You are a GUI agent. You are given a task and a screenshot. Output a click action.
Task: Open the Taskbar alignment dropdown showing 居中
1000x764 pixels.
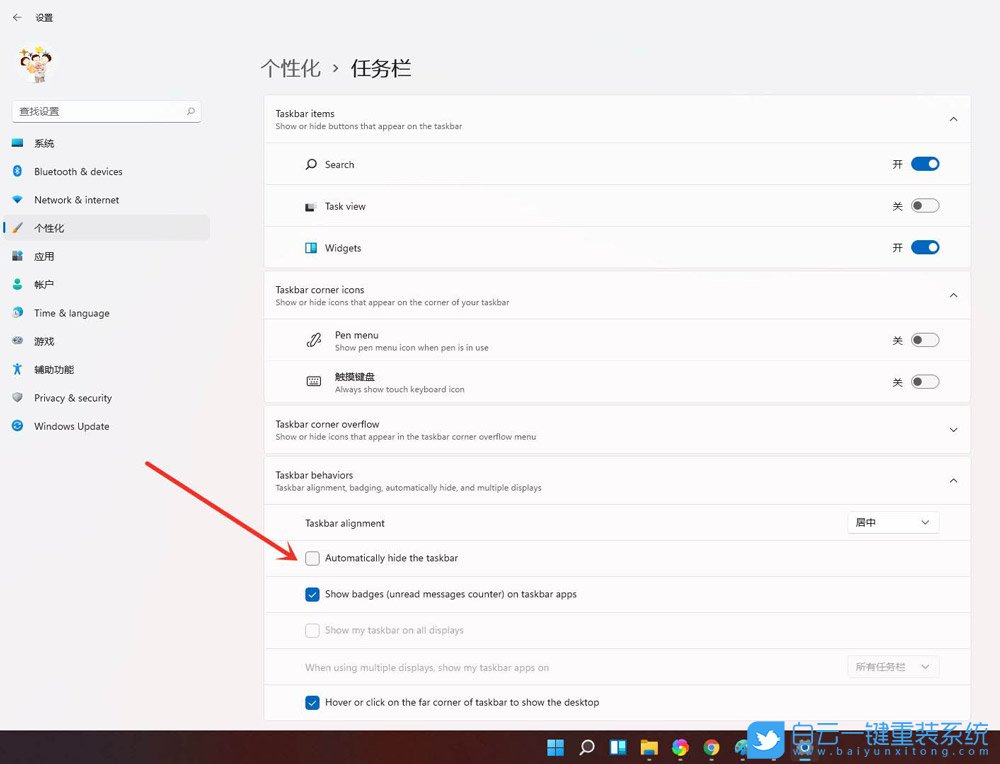892,522
